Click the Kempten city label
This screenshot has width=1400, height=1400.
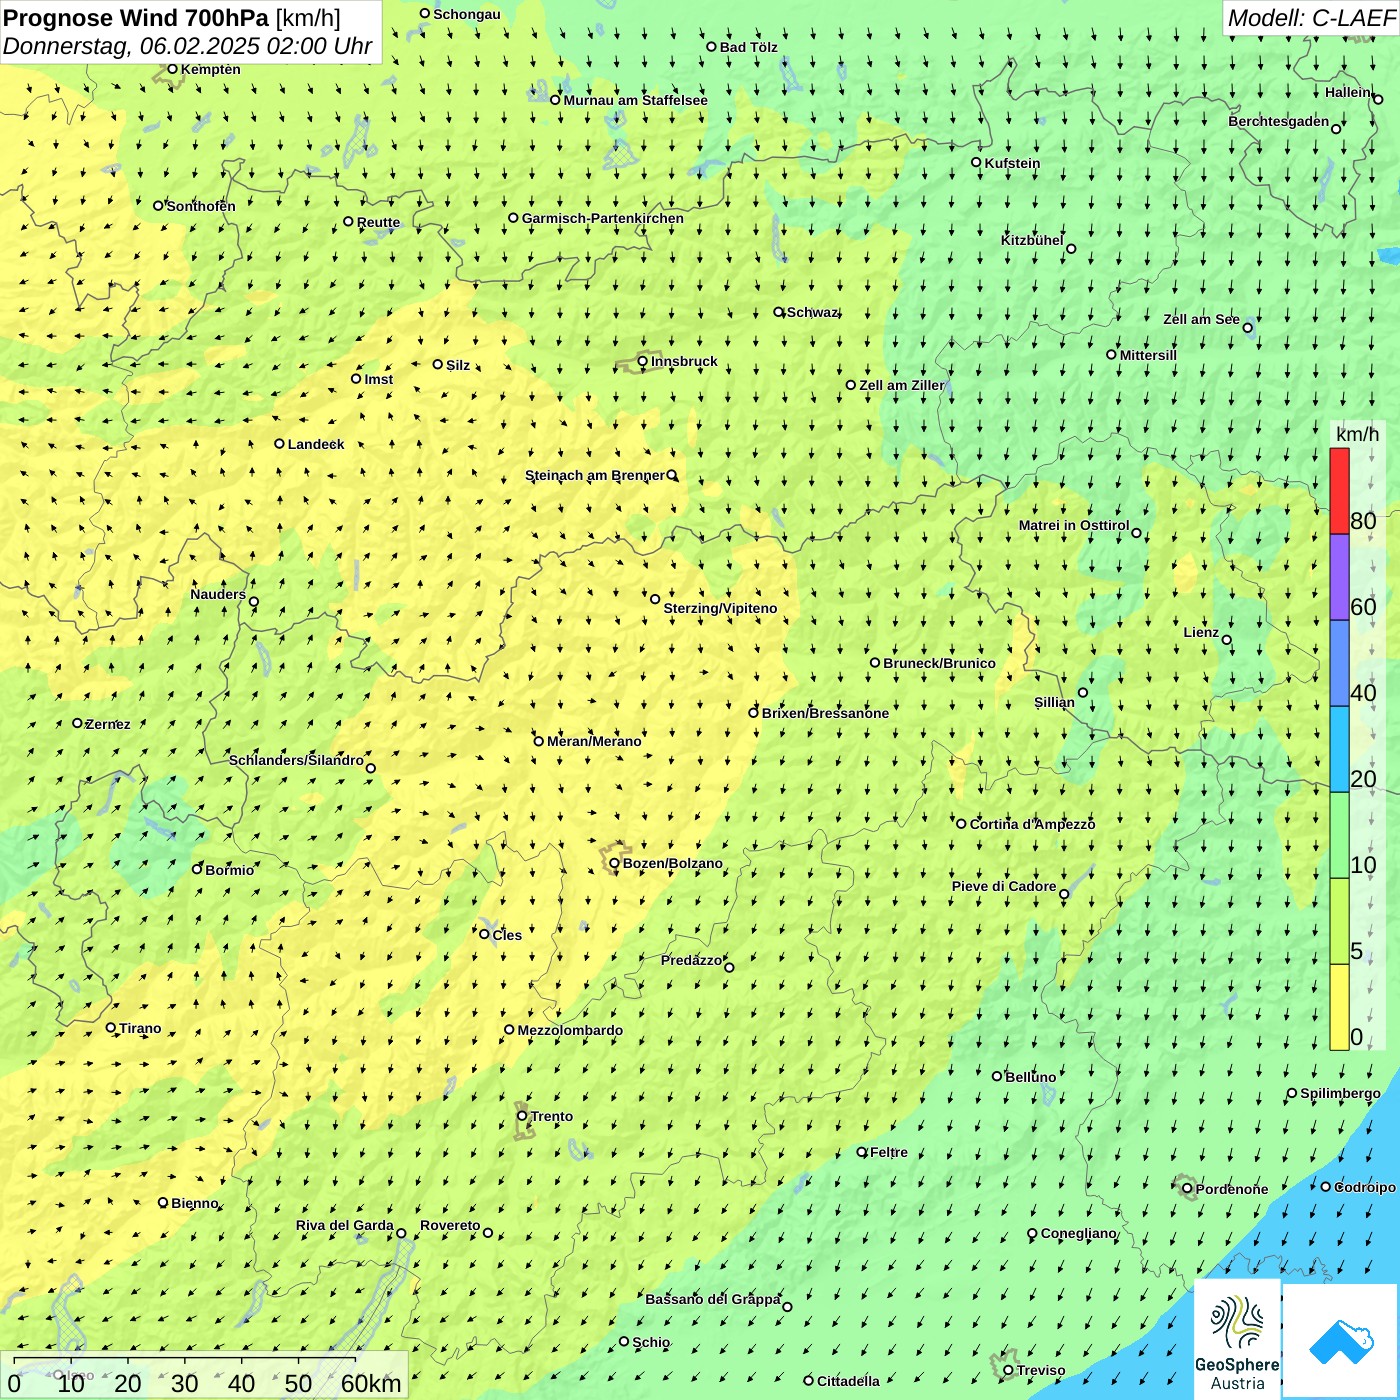(x=211, y=69)
